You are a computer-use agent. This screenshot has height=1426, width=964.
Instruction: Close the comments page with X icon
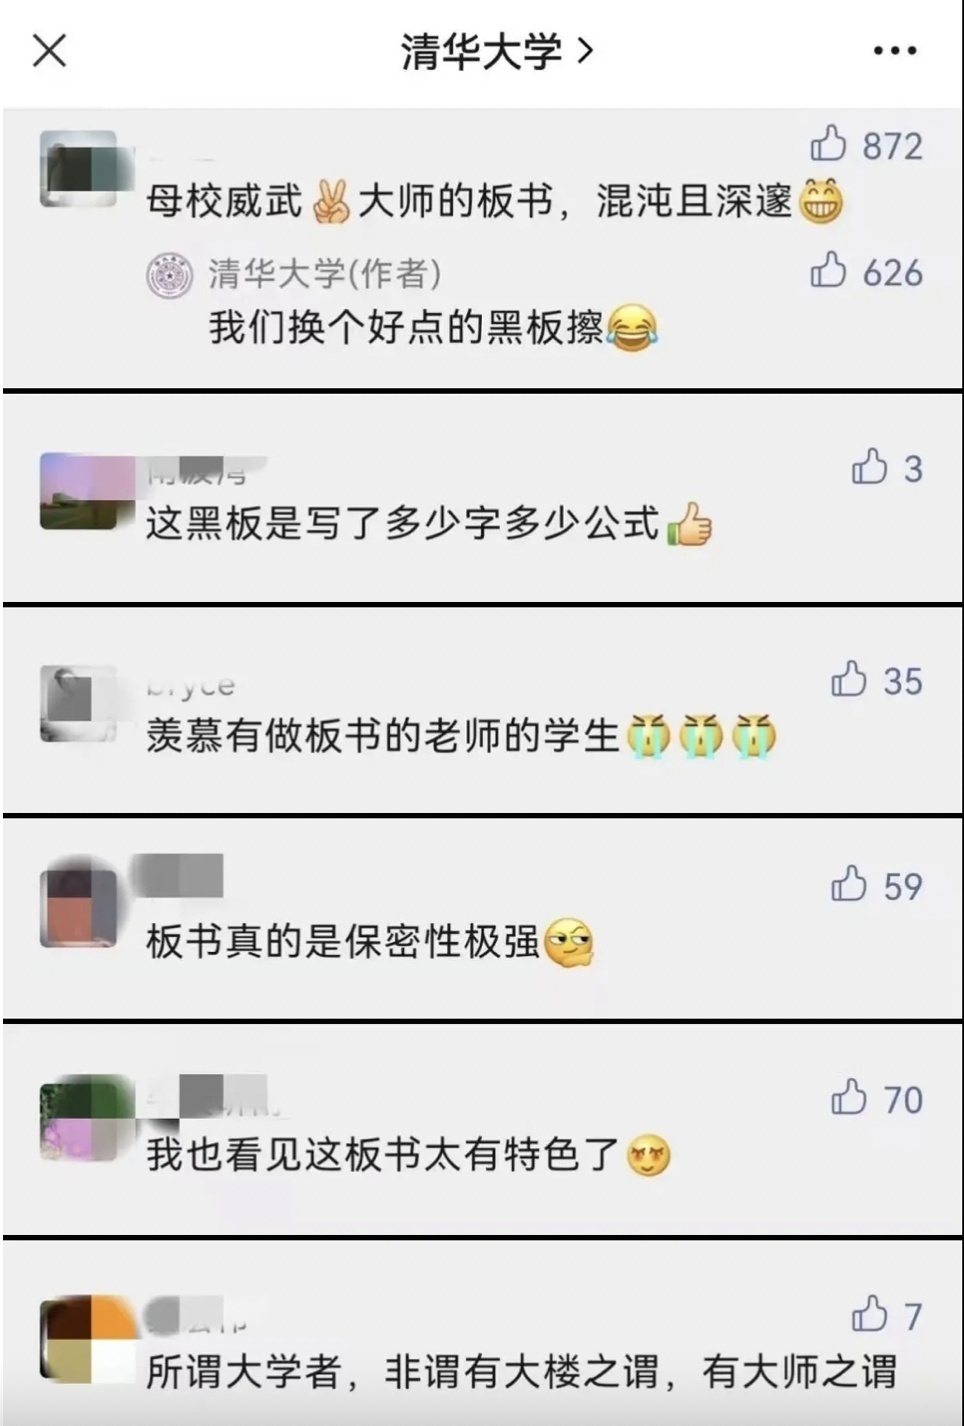click(49, 49)
